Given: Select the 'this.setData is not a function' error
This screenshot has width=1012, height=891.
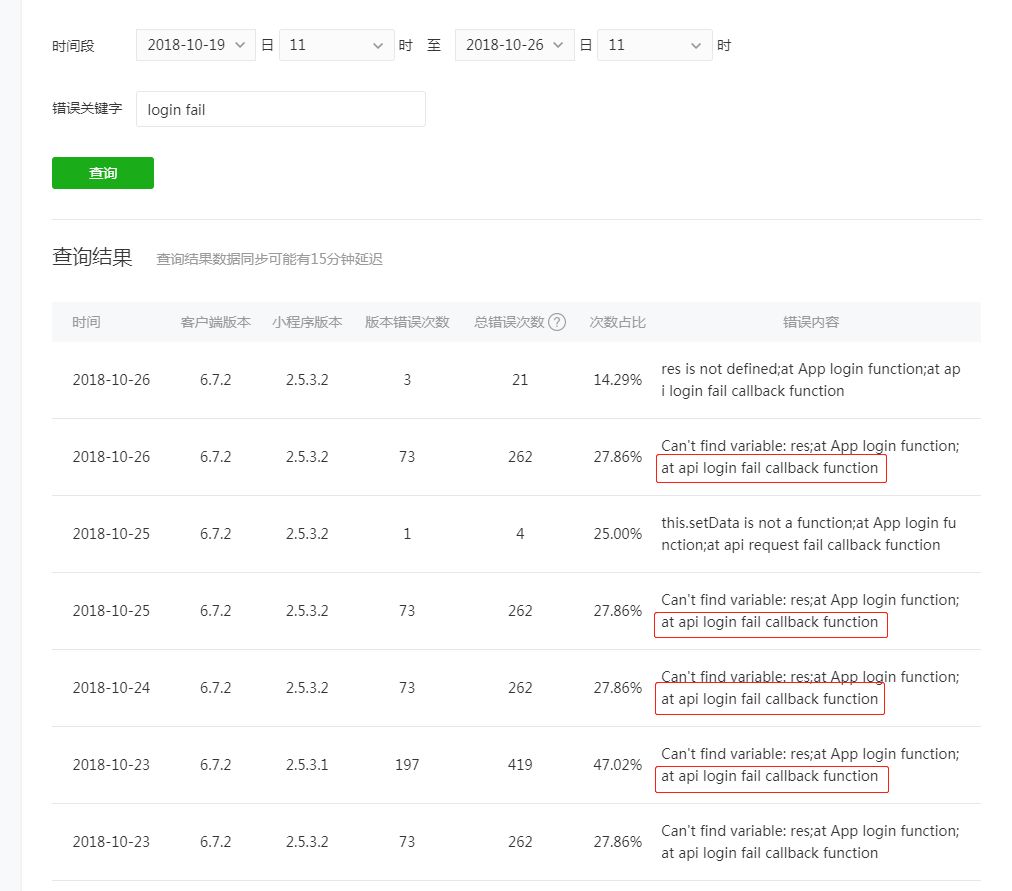Looking at the screenshot, I should click(x=809, y=534).
